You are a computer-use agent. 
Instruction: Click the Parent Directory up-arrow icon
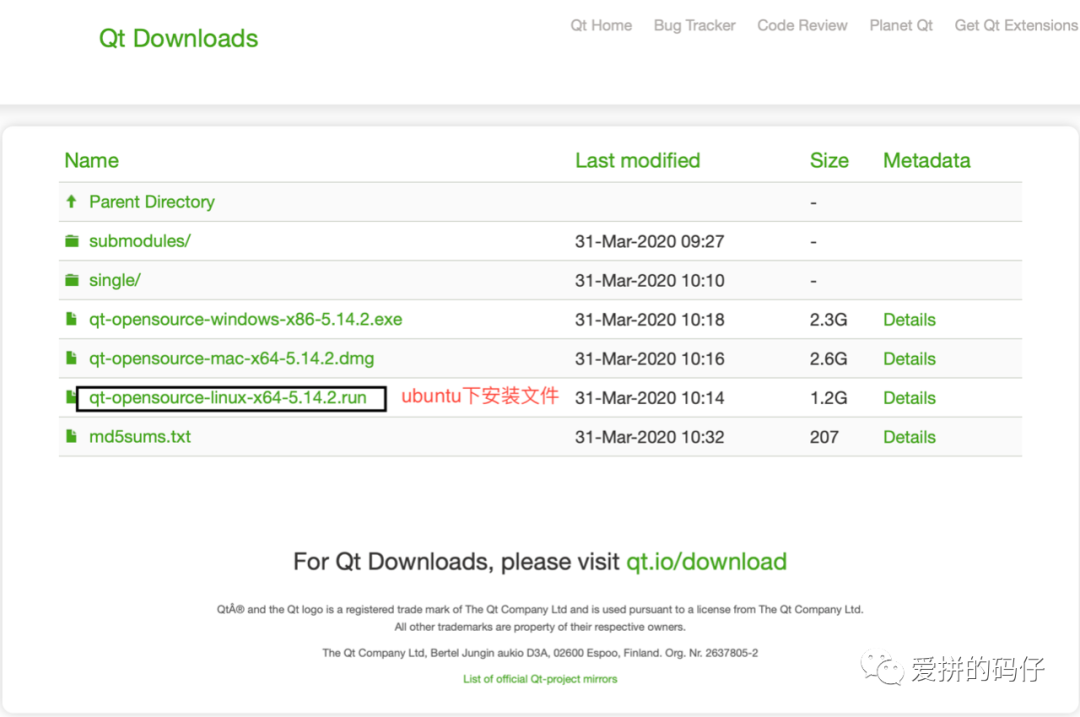pyautogui.click(x=71, y=202)
